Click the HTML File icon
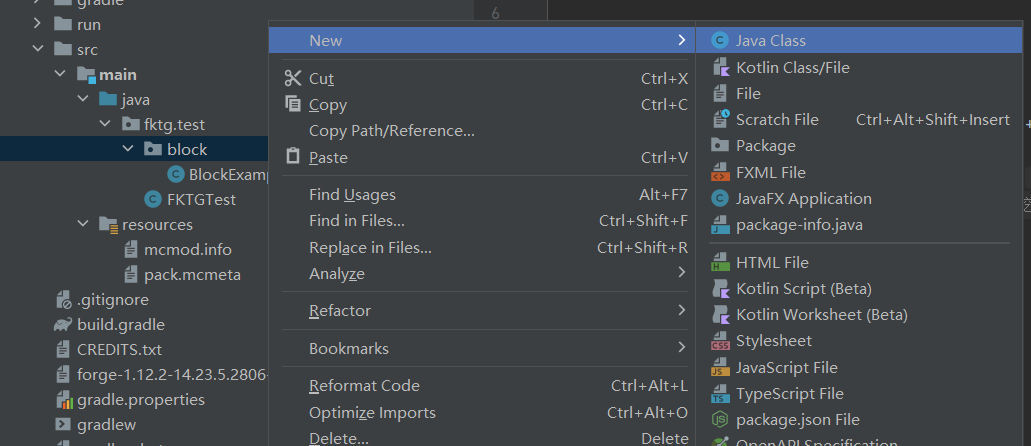This screenshot has height=446, width=1031. coord(719,263)
